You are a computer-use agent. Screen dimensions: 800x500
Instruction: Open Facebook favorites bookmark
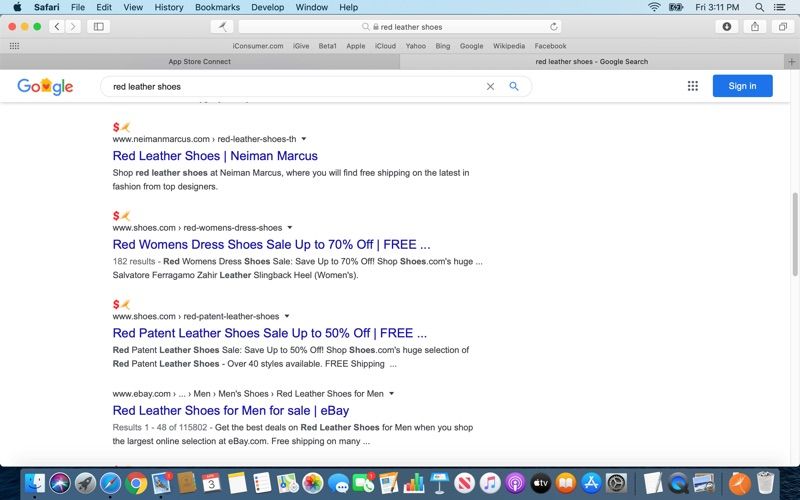(551, 46)
